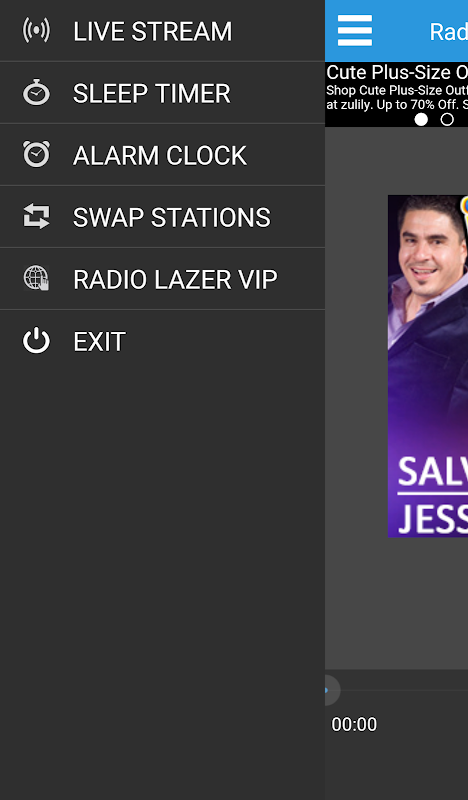The image size is (468, 800).
Task: Click the 00:00 elapsed time label
Action: (x=354, y=724)
